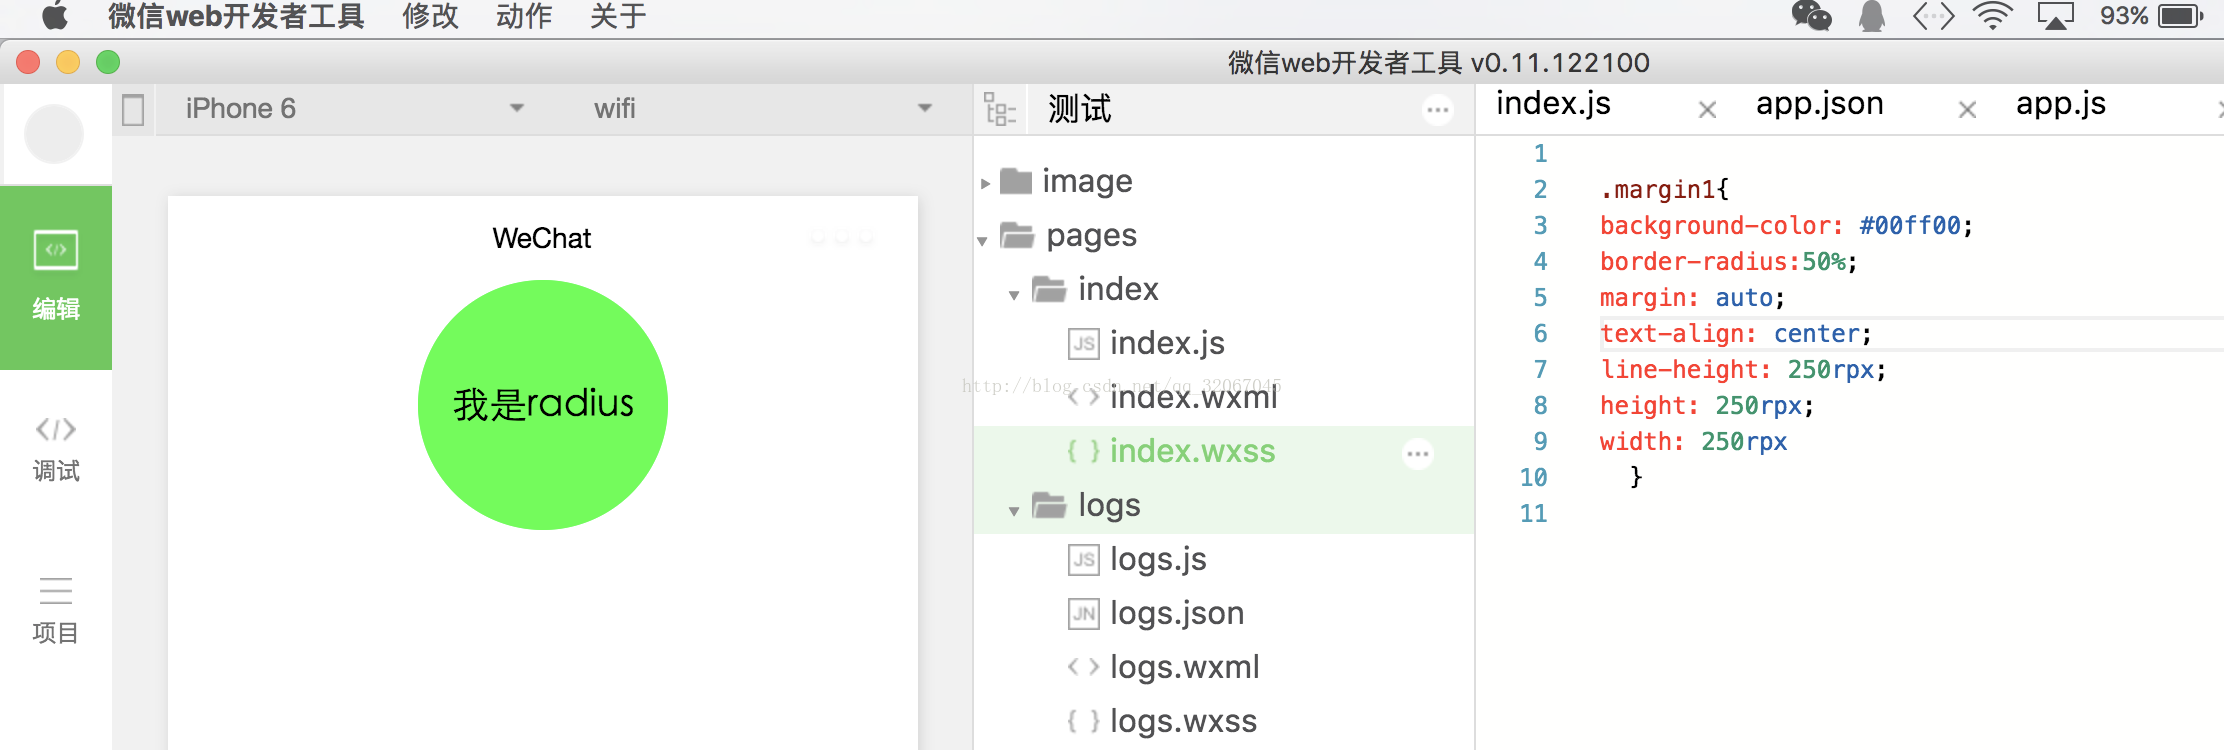Click the pages folder icon
The width and height of the screenshot is (2224, 750).
tap(1017, 235)
